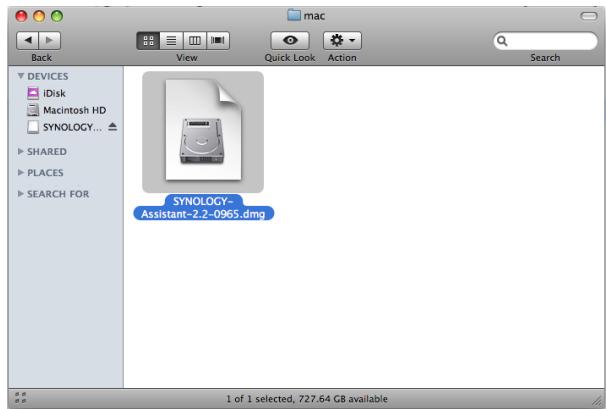606x409 pixels.
Task: Expand the SHARED section
Action: [21, 151]
